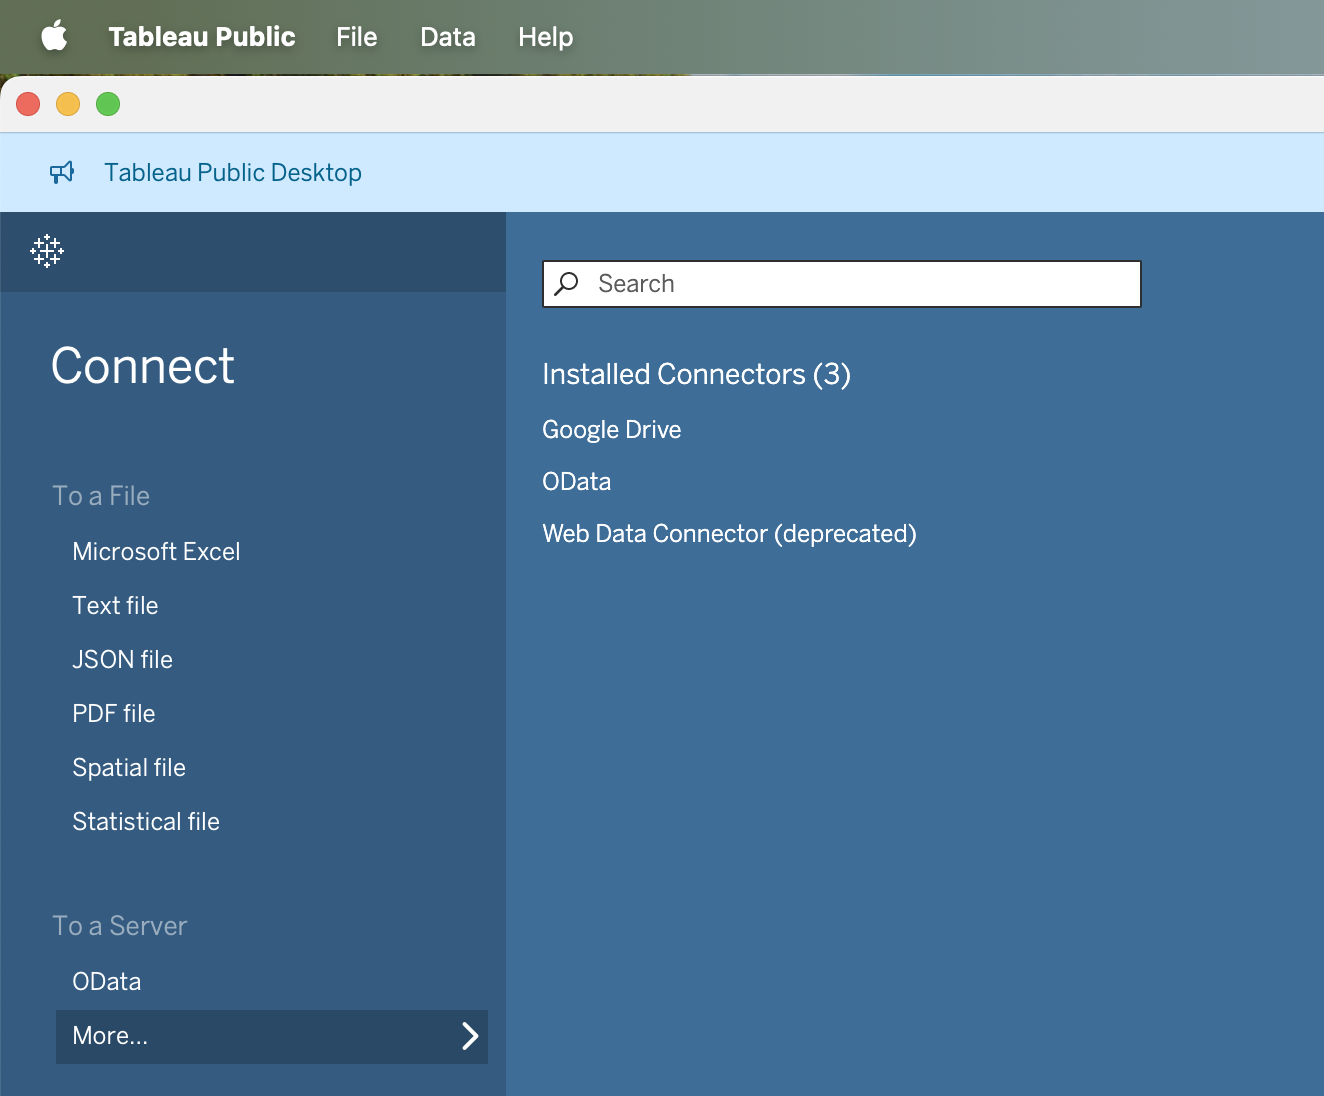Screen dimensions: 1324x1096
Task: Open the Data menu
Action: (x=448, y=37)
